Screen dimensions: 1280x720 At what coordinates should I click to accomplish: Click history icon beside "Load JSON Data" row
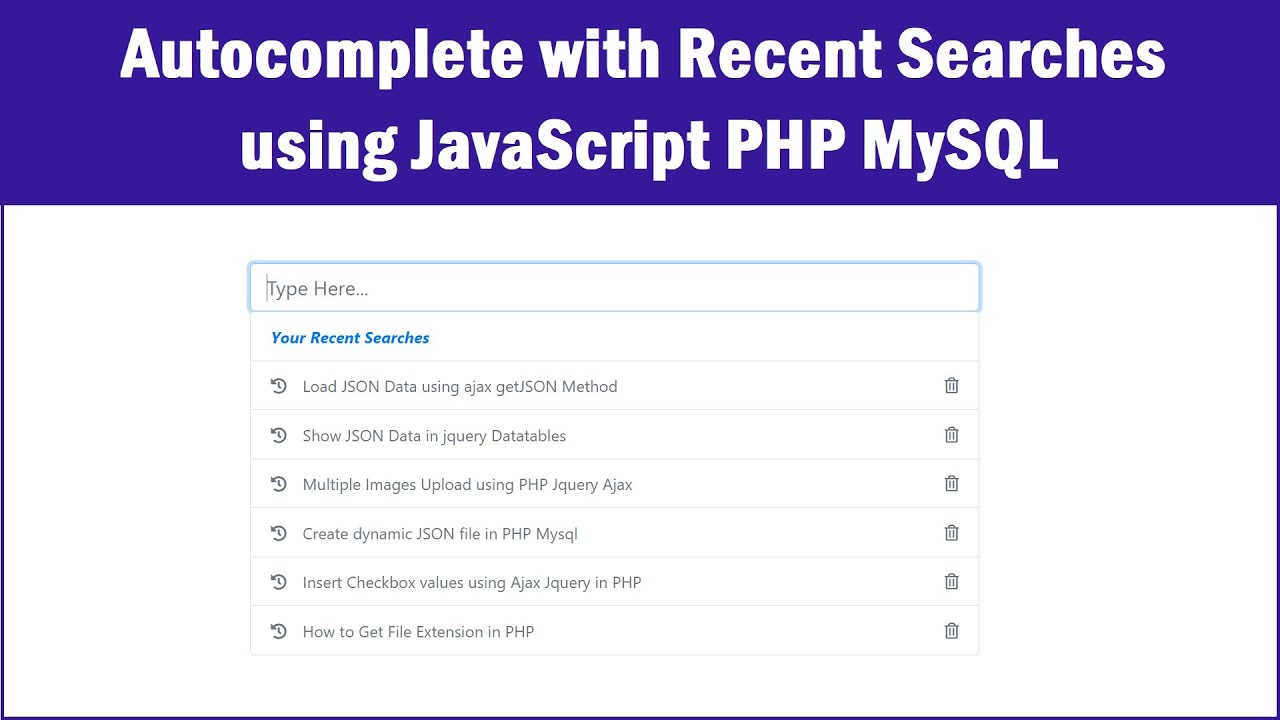tap(279, 386)
